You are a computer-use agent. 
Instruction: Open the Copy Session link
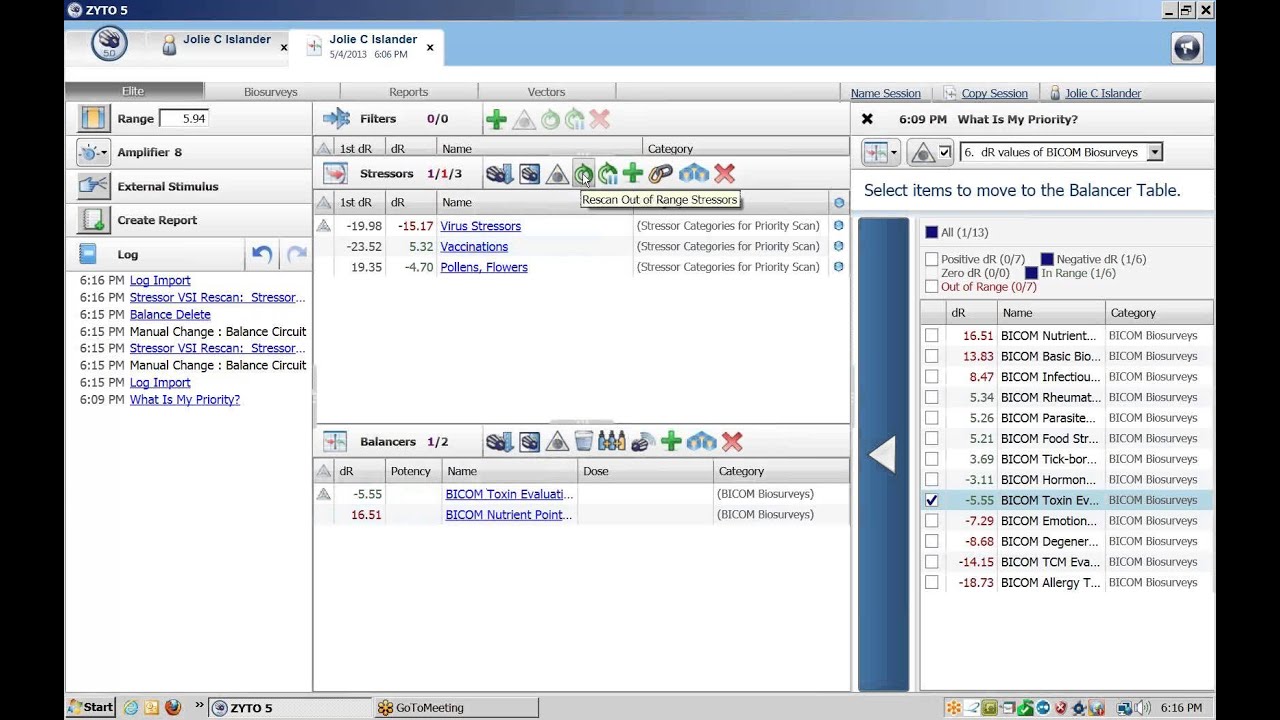pyautogui.click(x=994, y=93)
